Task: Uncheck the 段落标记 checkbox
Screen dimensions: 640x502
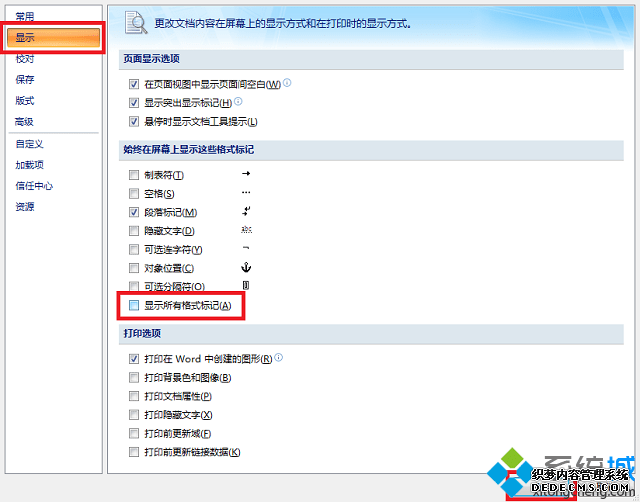Action: [134, 213]
